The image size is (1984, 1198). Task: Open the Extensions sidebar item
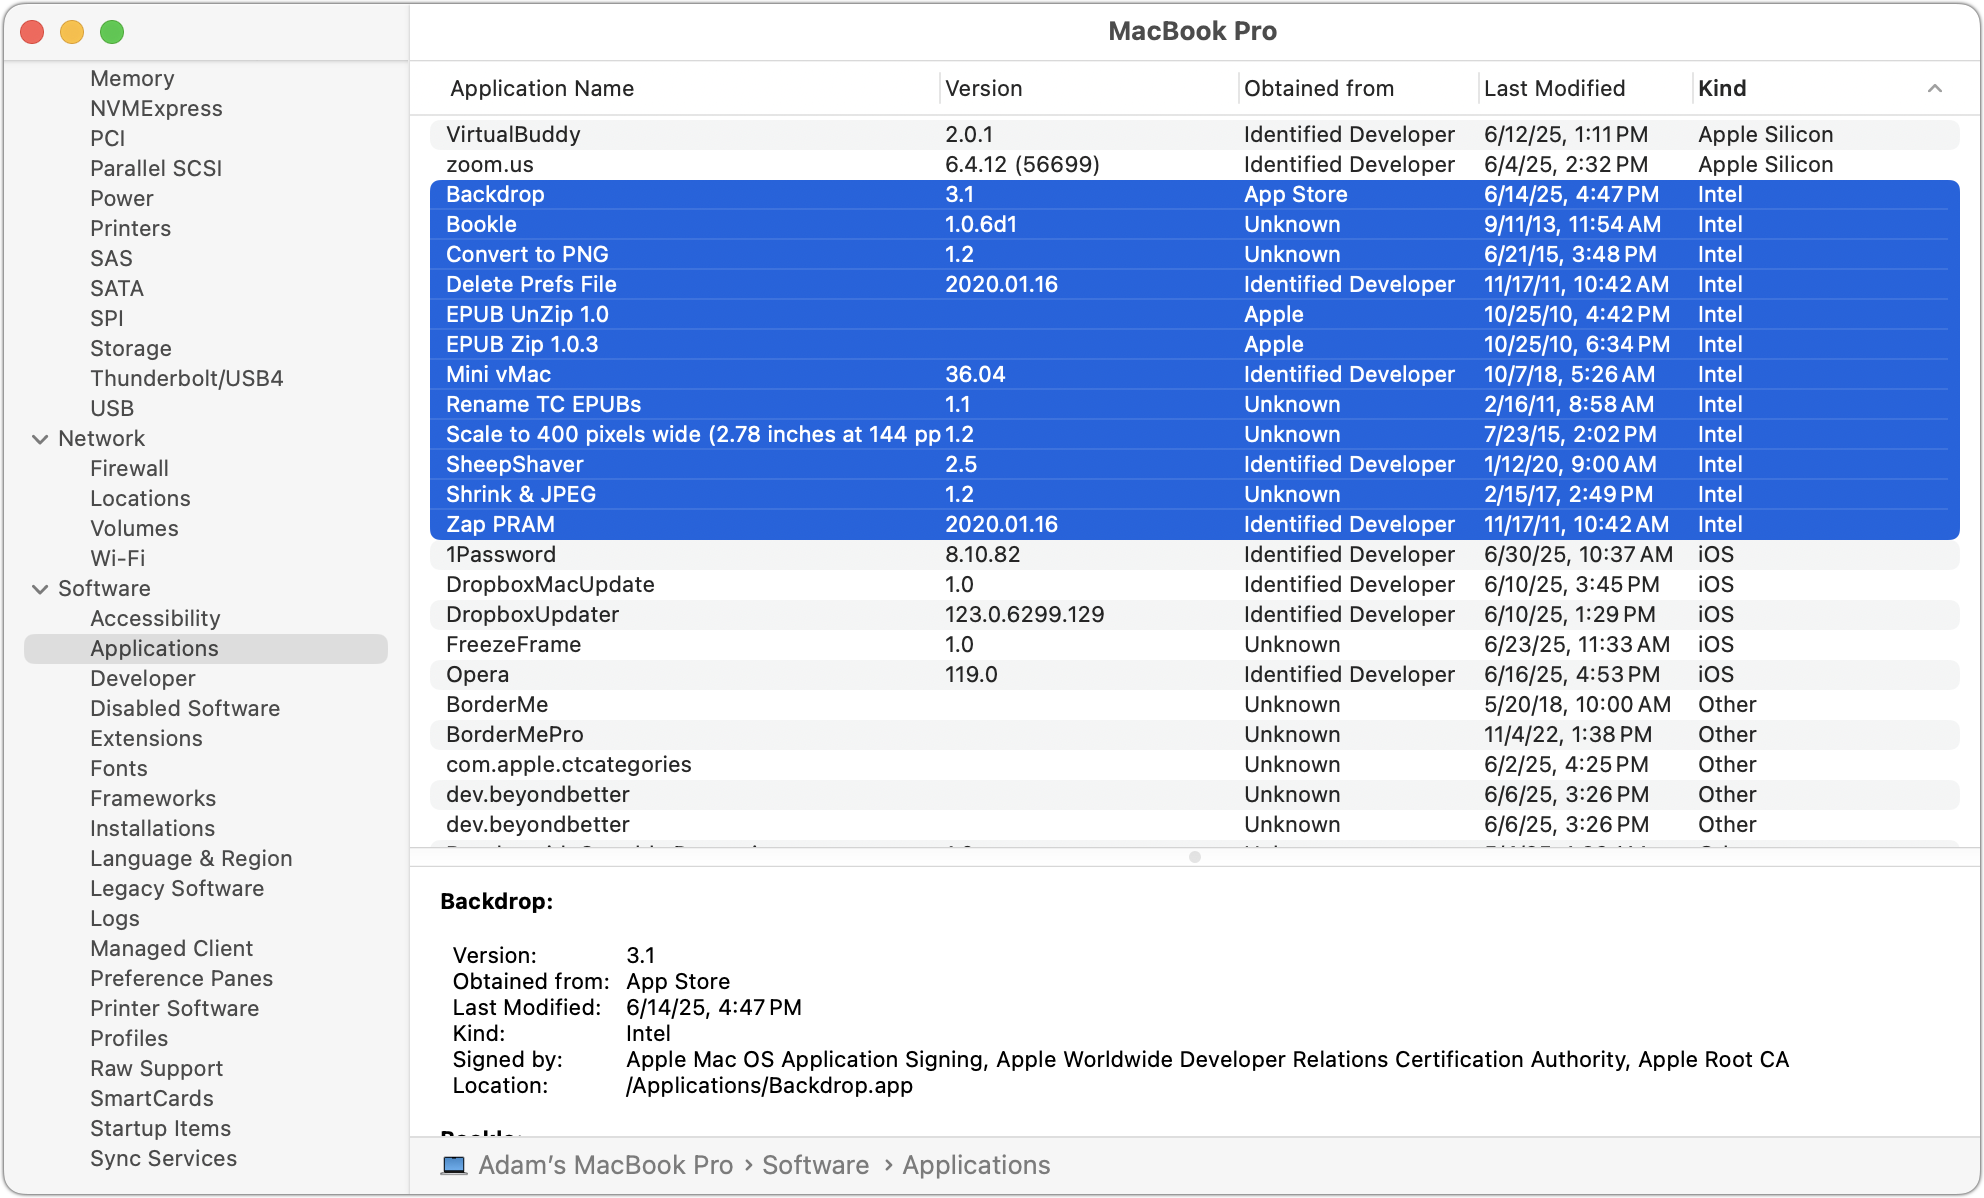[x=146, y=738]
